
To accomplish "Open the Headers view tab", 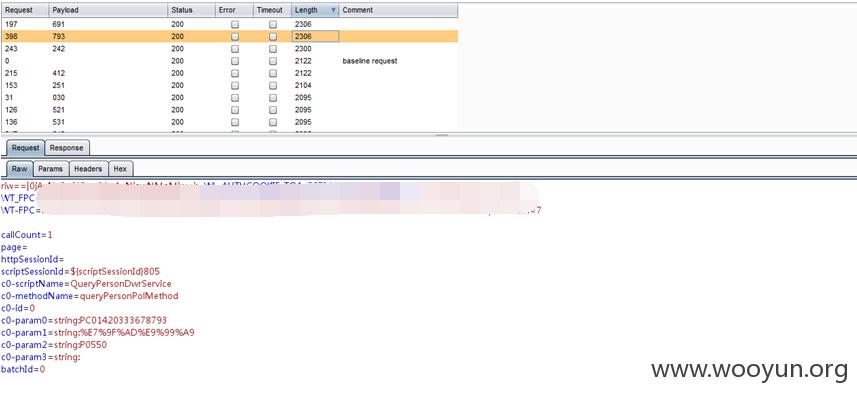I will coord(88,169).
